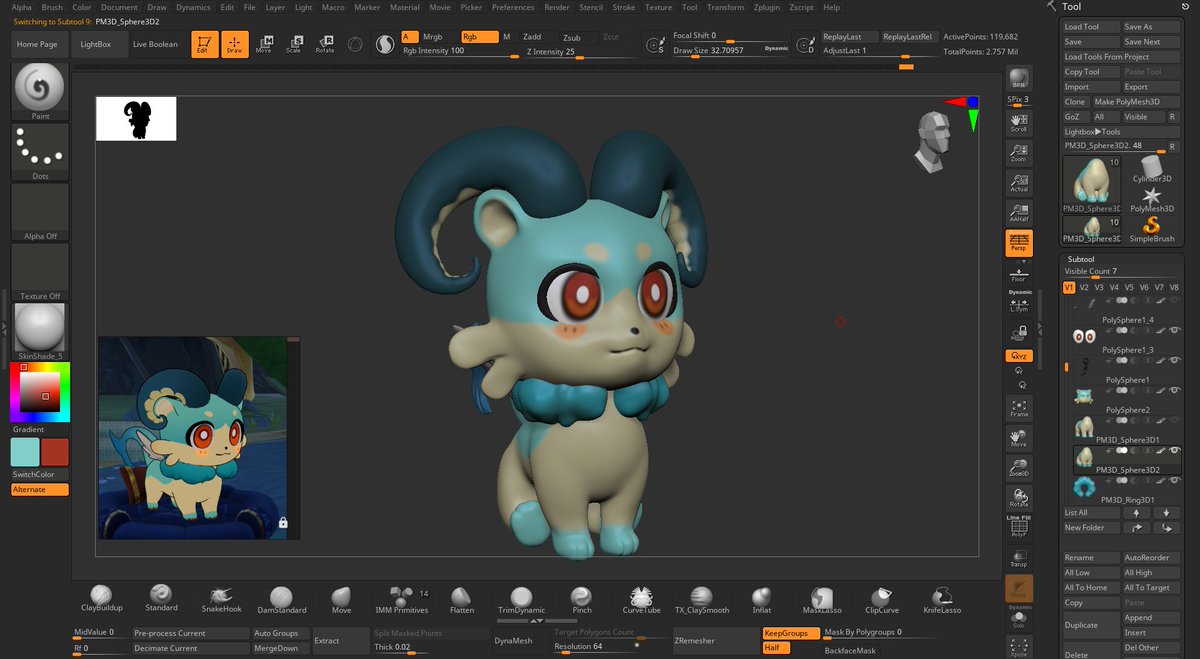Select the MaskLasso brush
The image size is (1200, 659).
tap(821, 599)
